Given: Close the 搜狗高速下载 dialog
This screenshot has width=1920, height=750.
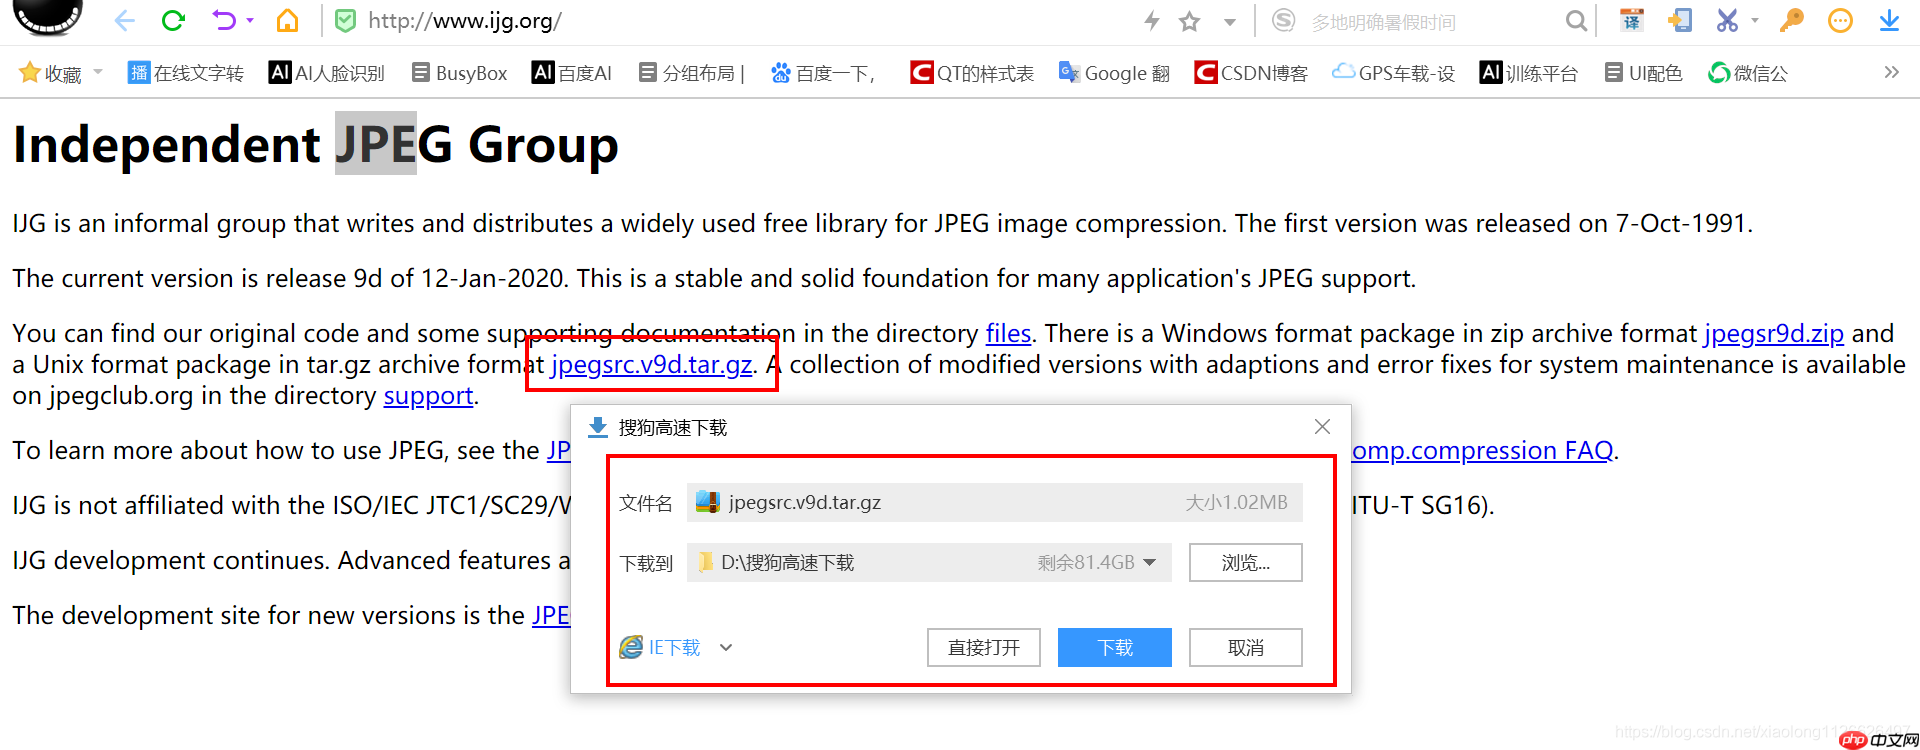Looking at the screenshot, I should pos(1322,427).
